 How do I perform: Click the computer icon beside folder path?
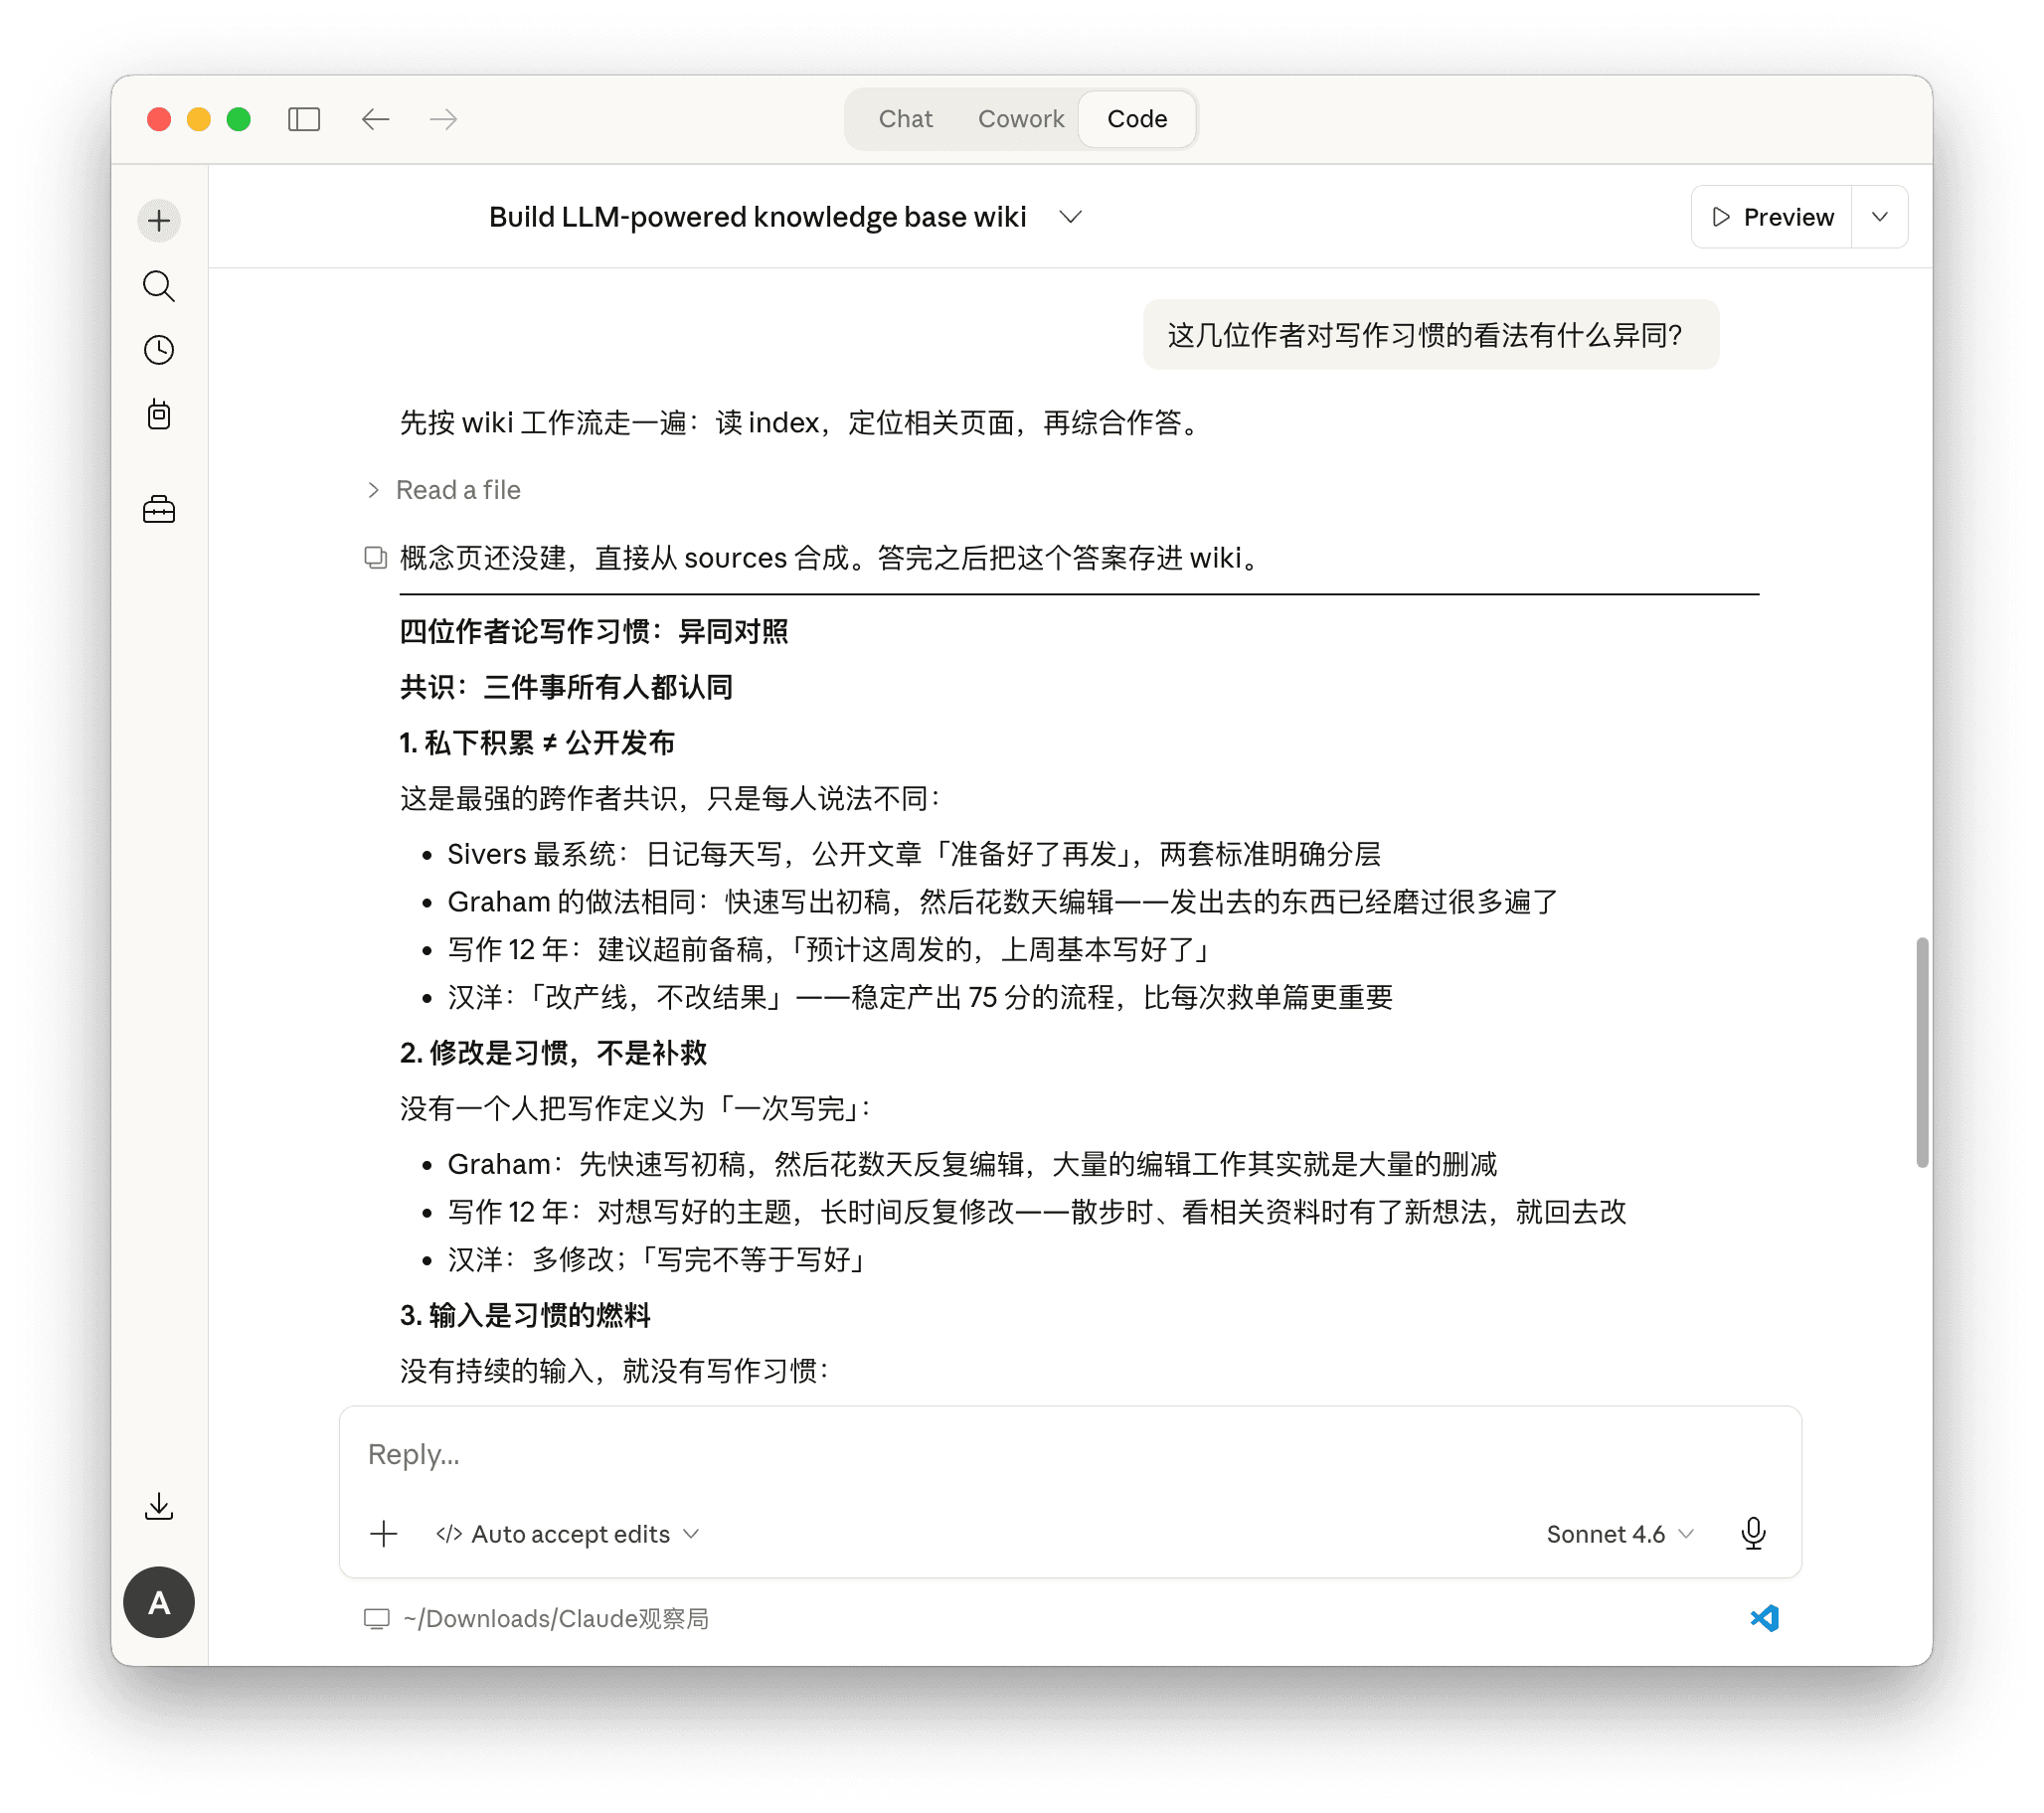click(x=377, y=1618)
